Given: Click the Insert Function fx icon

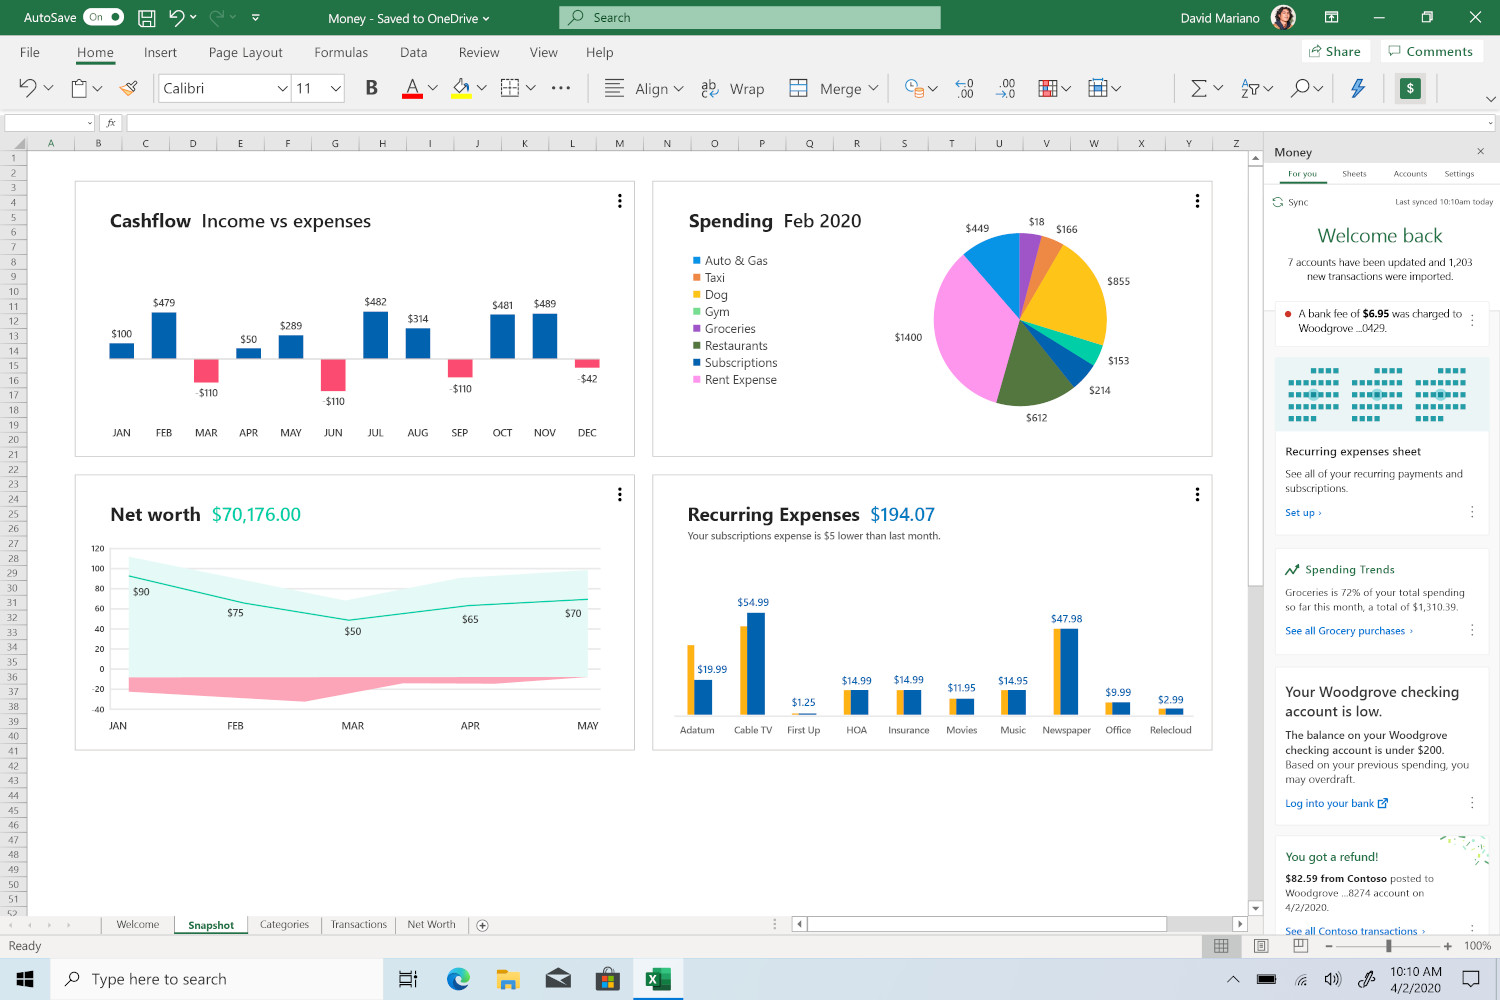Looking at the screenshot, I should (x=111, y=123).
